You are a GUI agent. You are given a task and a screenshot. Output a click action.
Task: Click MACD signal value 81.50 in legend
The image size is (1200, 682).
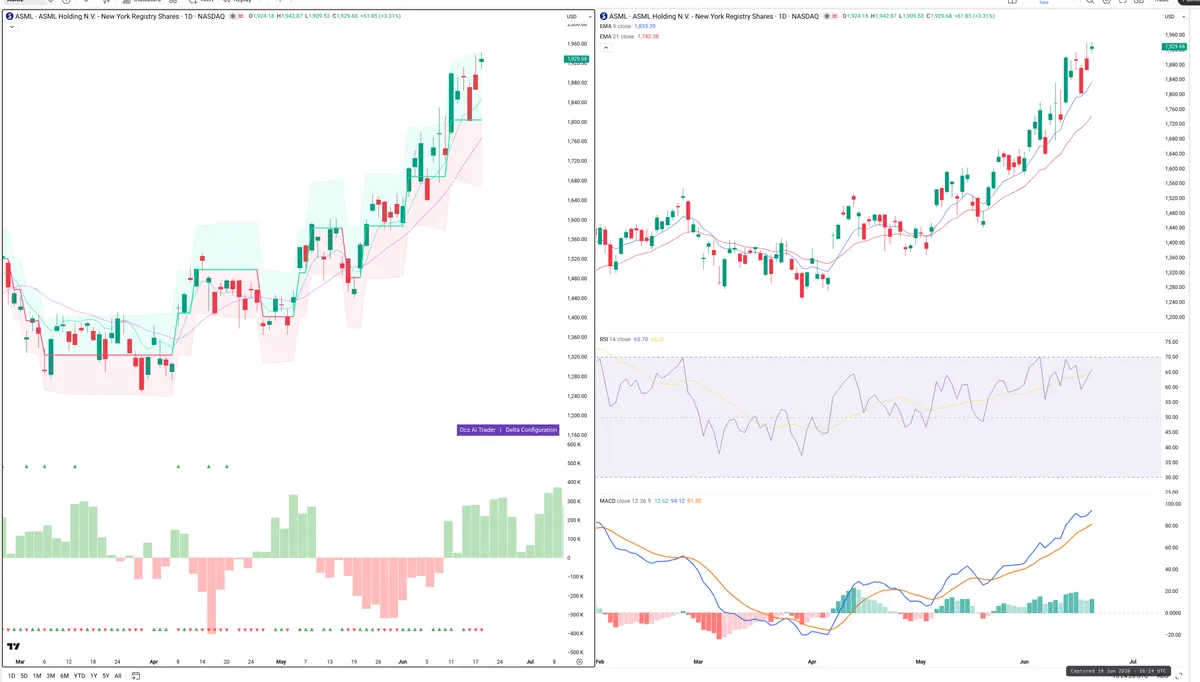(x=696, y=500)
